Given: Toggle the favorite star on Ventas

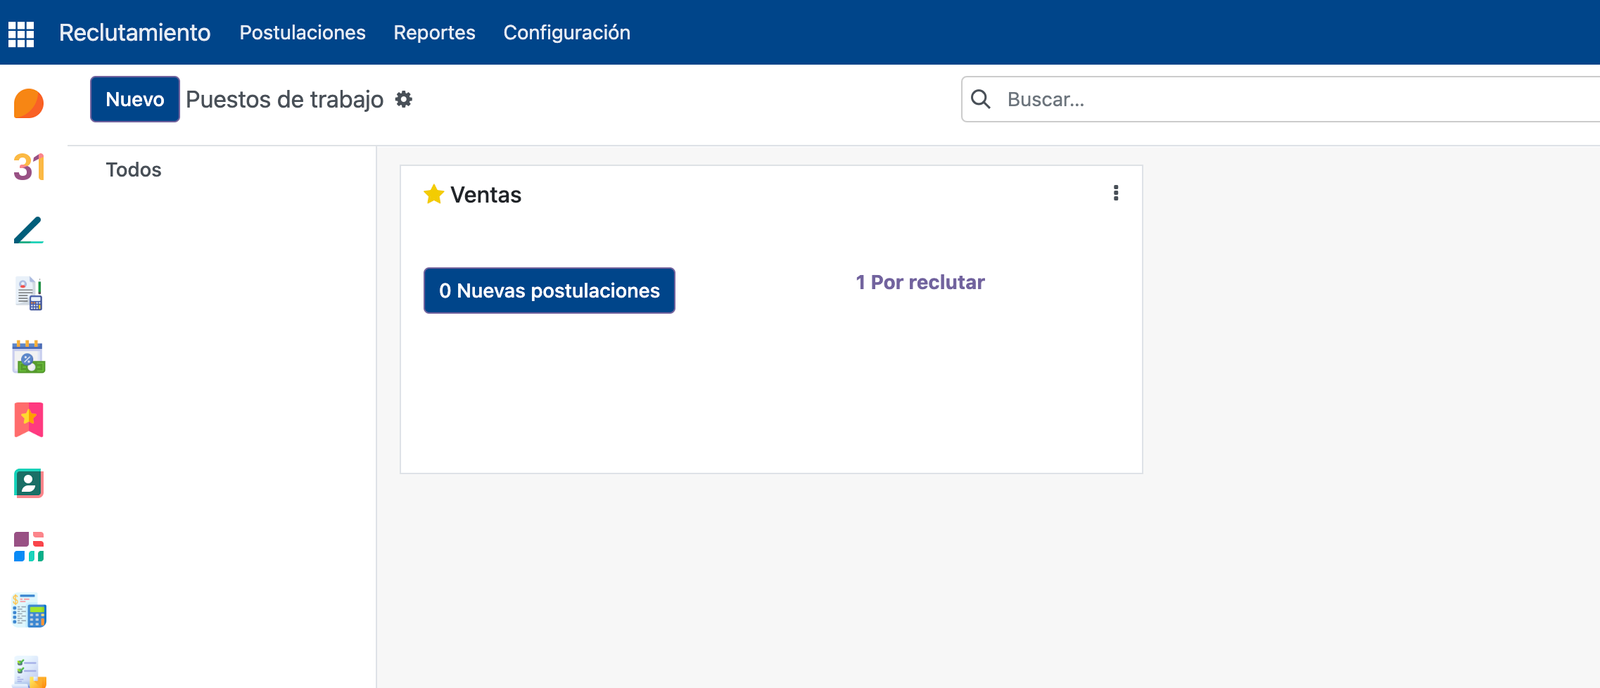Looking at the screenshot, I should [433, 195].
